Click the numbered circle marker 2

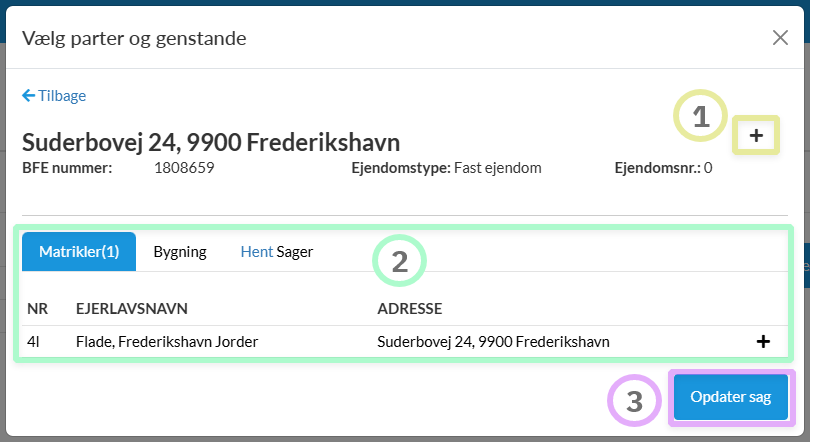tap(399, 262)
